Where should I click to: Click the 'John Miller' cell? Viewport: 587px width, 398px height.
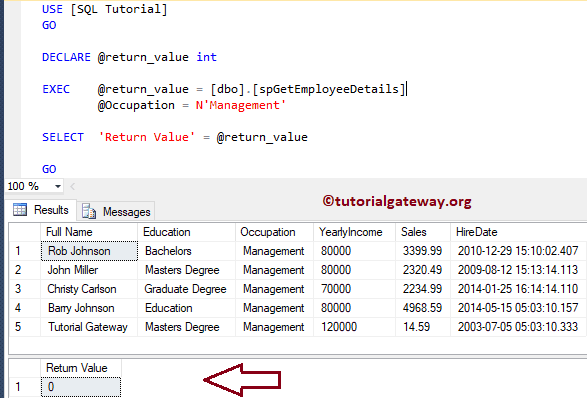(x=89, y=270)
